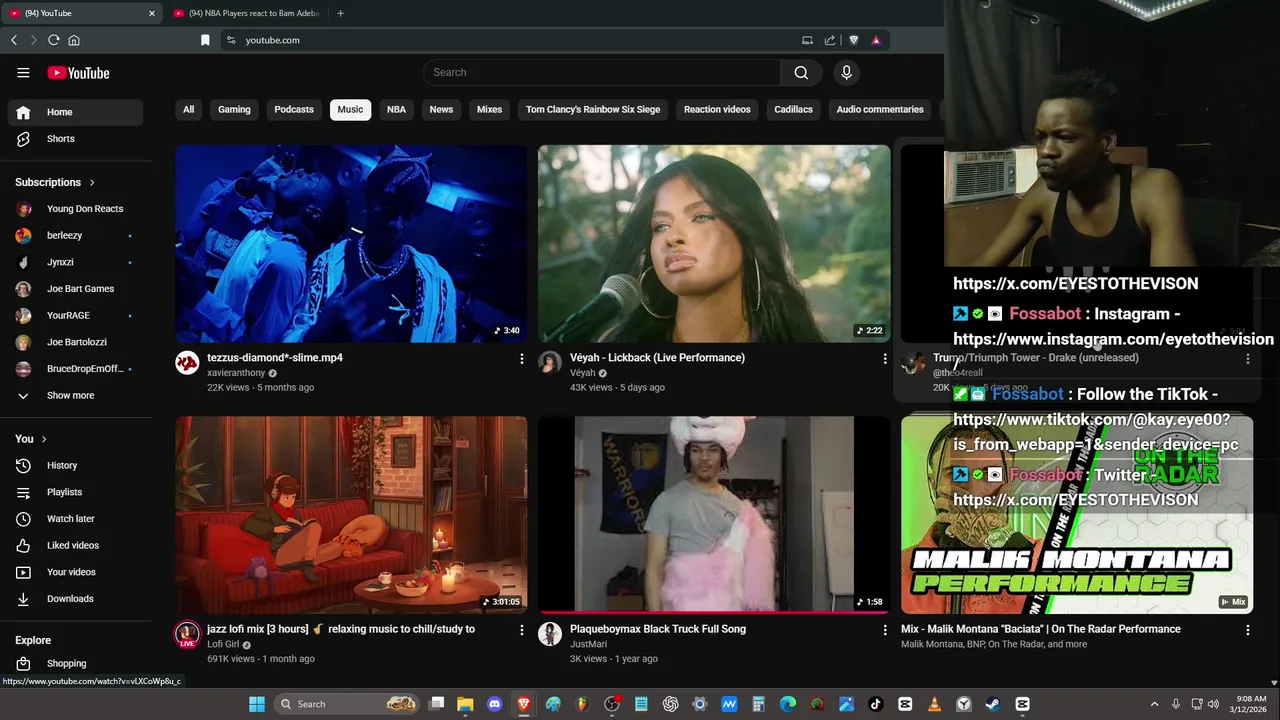
Task: Open the YouTube hamburger guide menu
Action: (x=23, y=73)
